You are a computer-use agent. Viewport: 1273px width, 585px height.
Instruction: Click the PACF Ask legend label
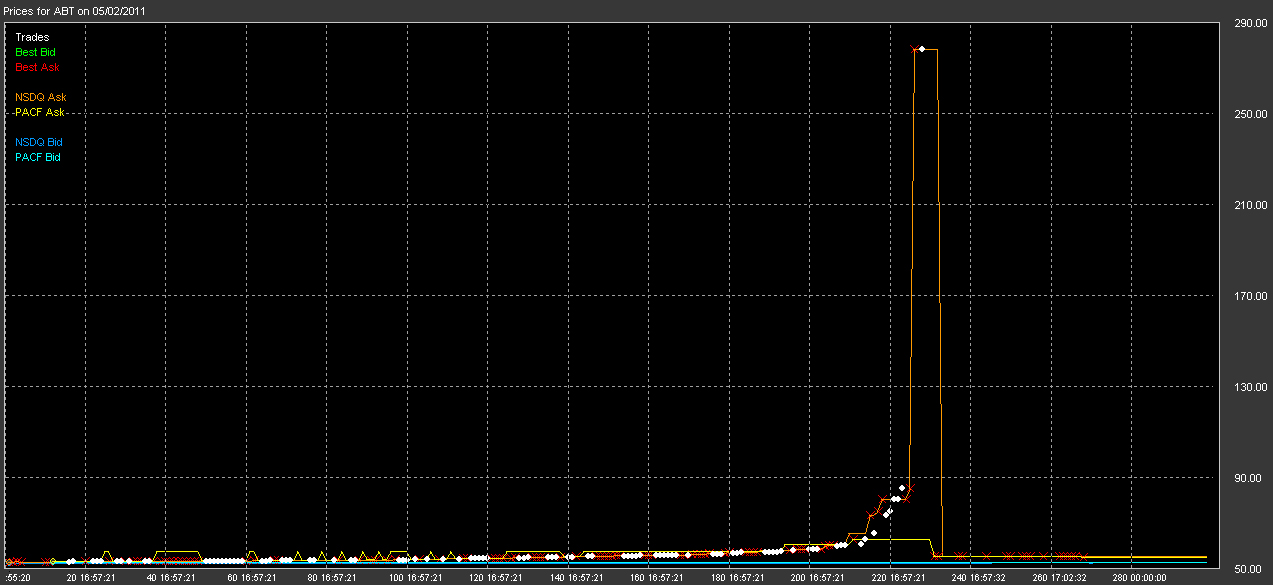(x=40, y=112)
